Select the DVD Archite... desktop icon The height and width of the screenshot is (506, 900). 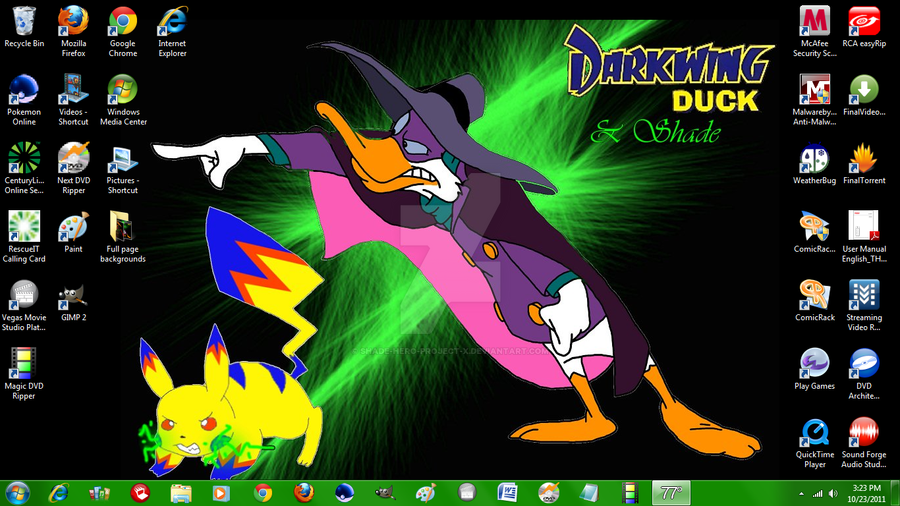pyautogui.click(x=864, y=374)
